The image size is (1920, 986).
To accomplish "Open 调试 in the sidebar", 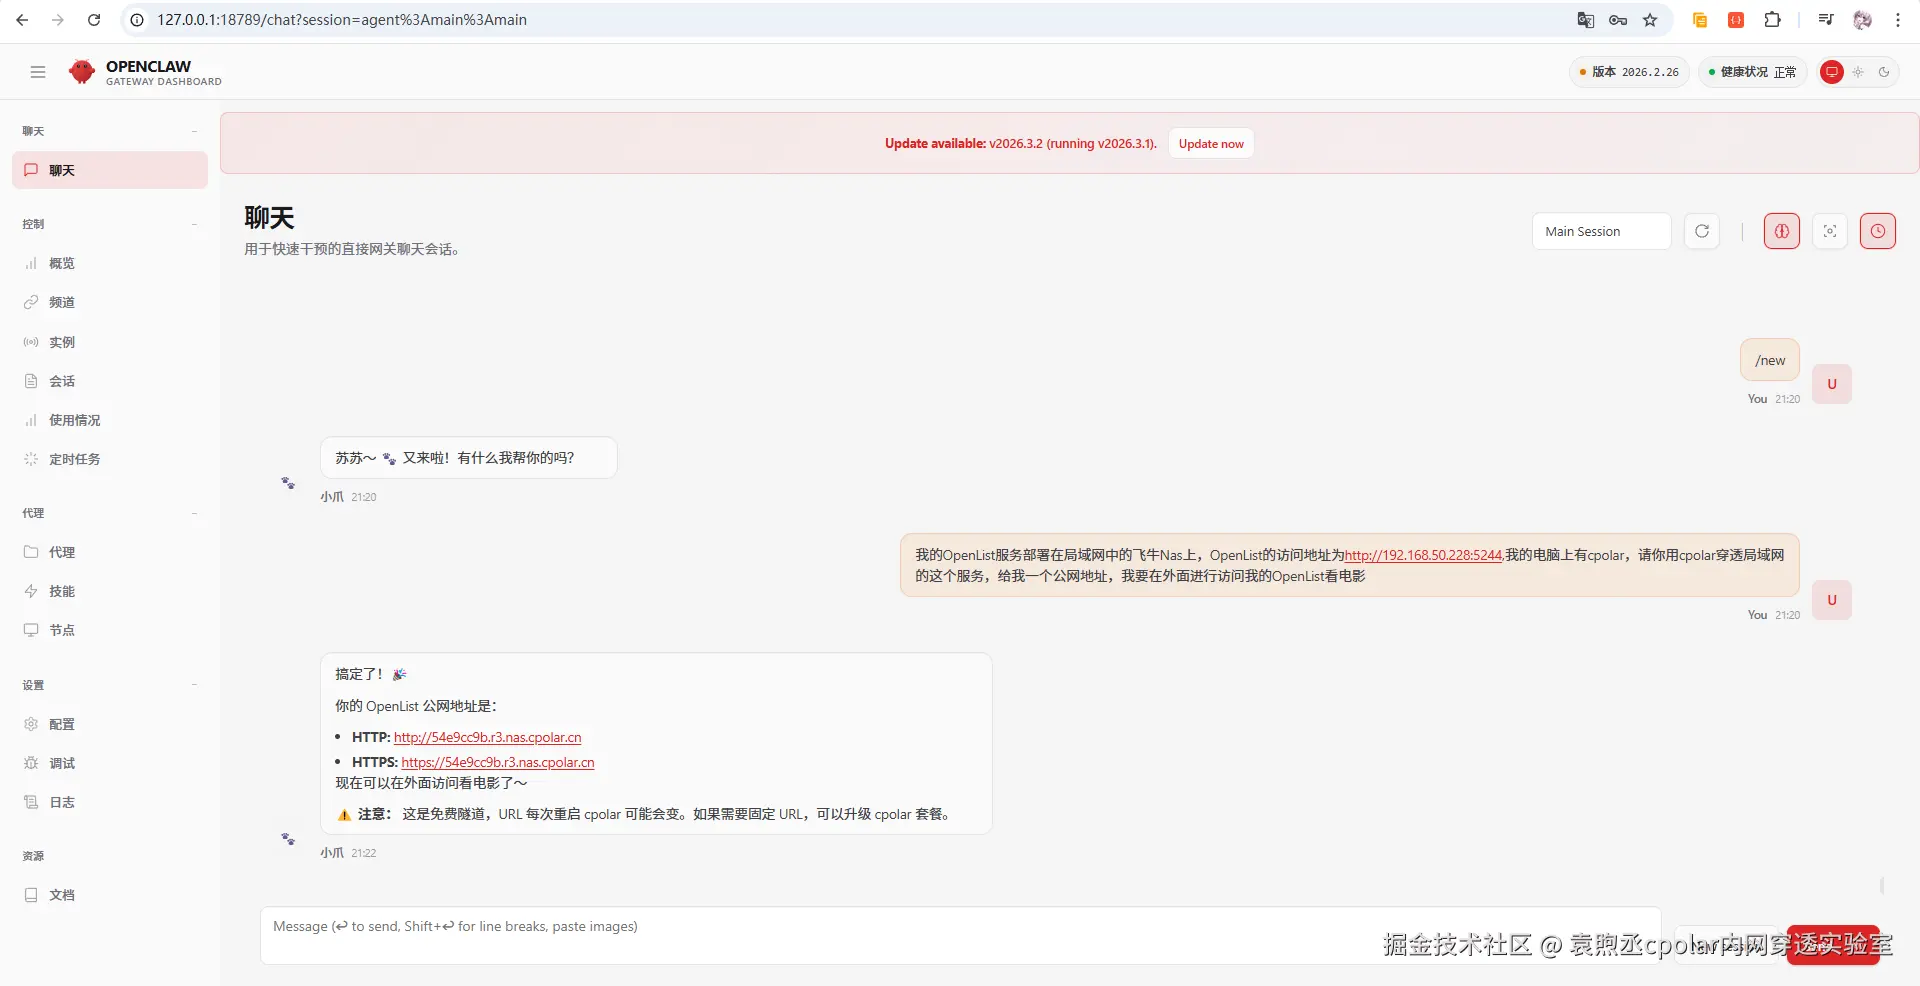I will click(x=110, y=763).
